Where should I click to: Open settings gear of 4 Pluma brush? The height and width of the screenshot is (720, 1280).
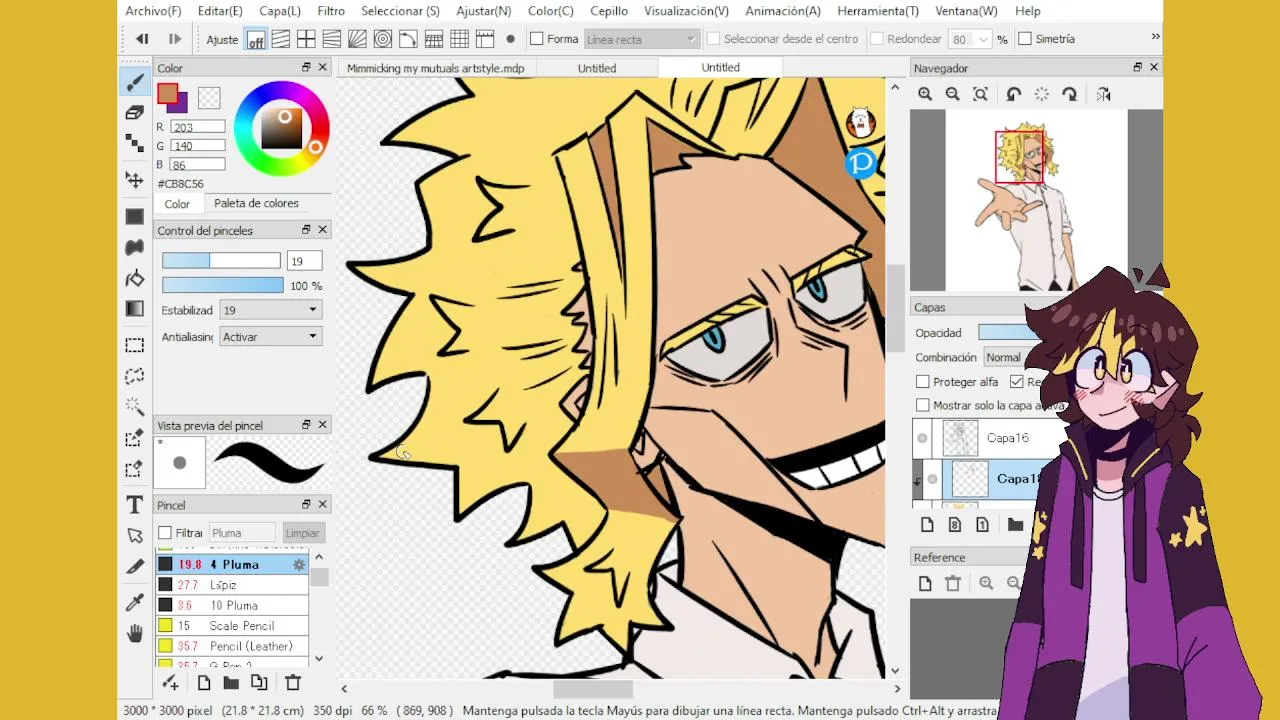[298, 565]
